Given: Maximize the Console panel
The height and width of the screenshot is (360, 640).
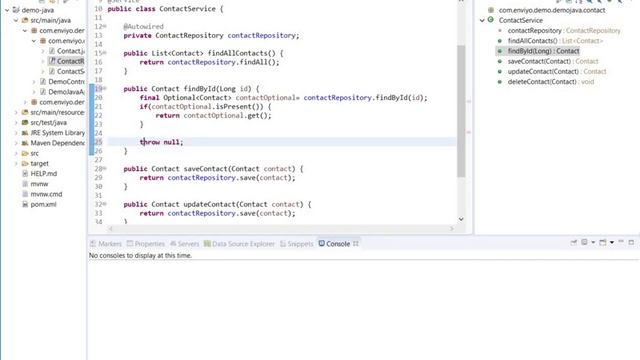Looking at the screenshot, I should pos(631,242).
